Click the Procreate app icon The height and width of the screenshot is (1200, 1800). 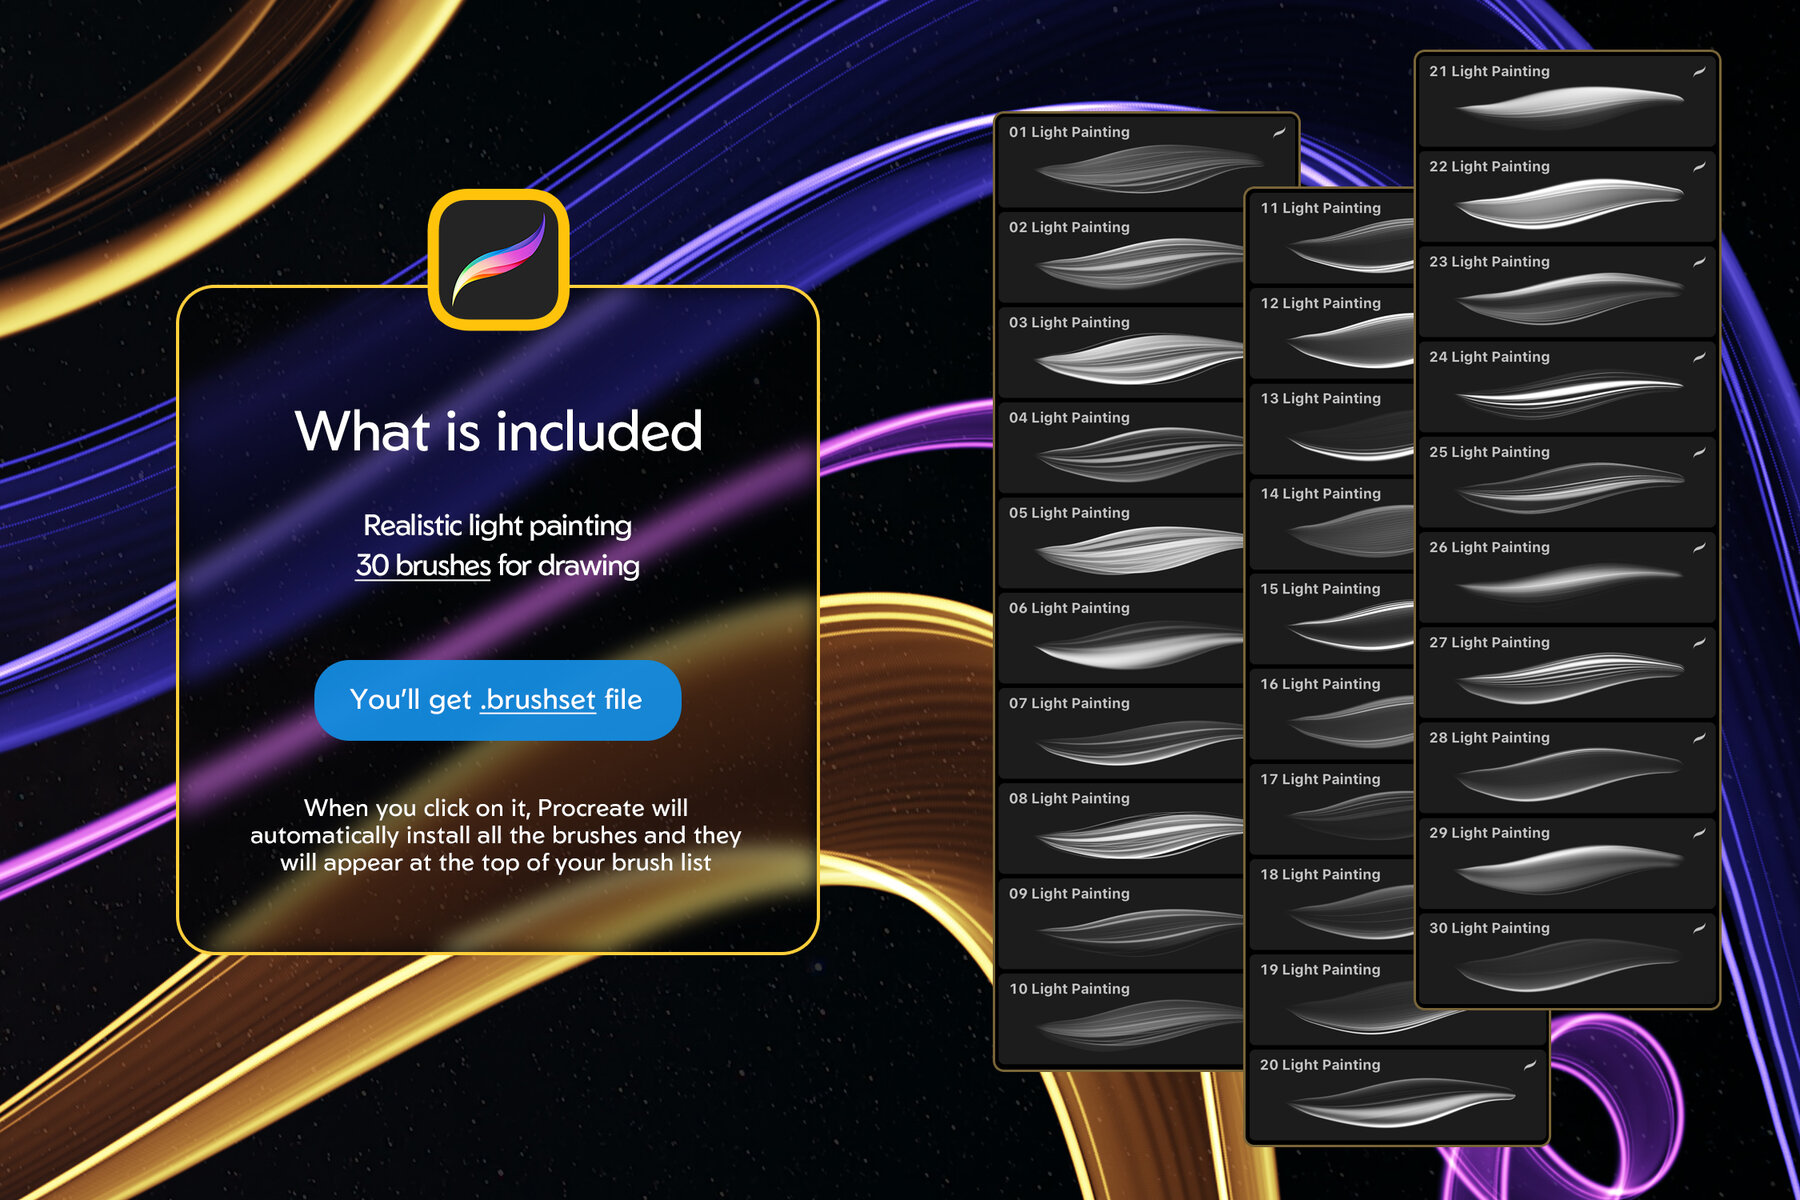click(x=499, y=260)
